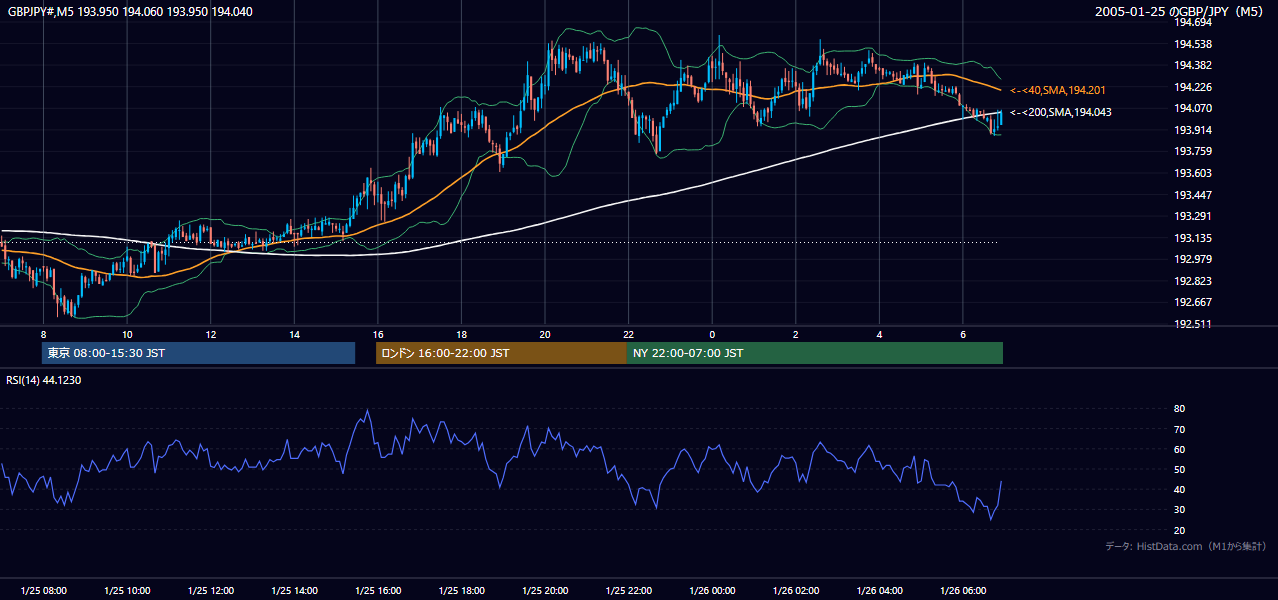The height and width of the screenshot is (600, 1278).
Task: Click the 192.511 price axis label
Action: [x=1193, y=324]
